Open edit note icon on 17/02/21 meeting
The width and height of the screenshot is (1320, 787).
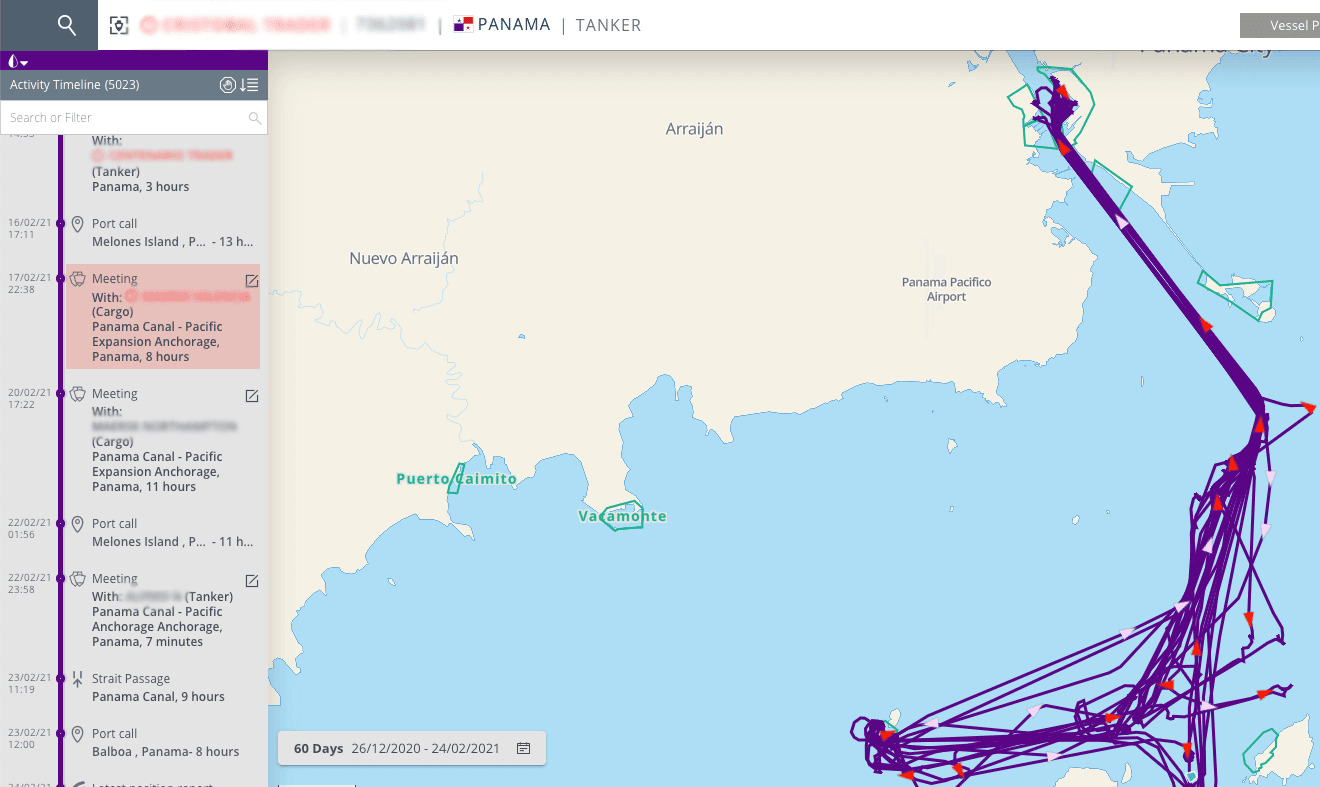252,281
